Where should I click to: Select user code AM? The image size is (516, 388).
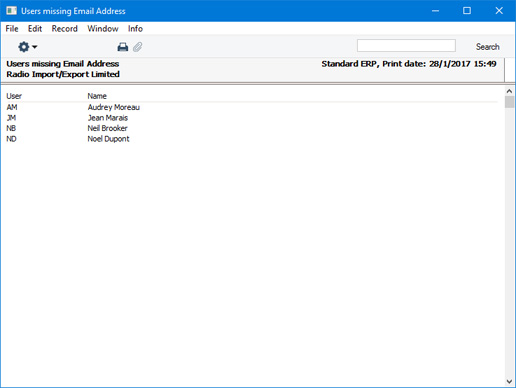tap(12, 107)
